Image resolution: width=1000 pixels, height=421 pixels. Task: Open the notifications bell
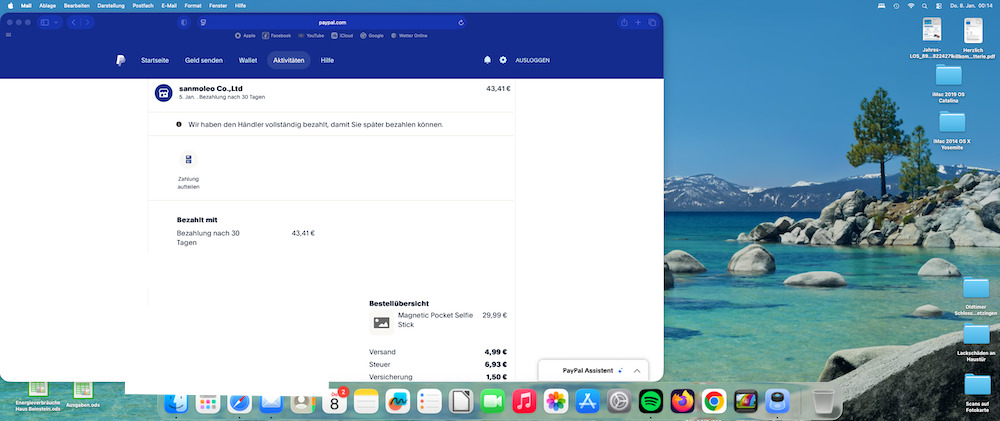tap(487, 60)
